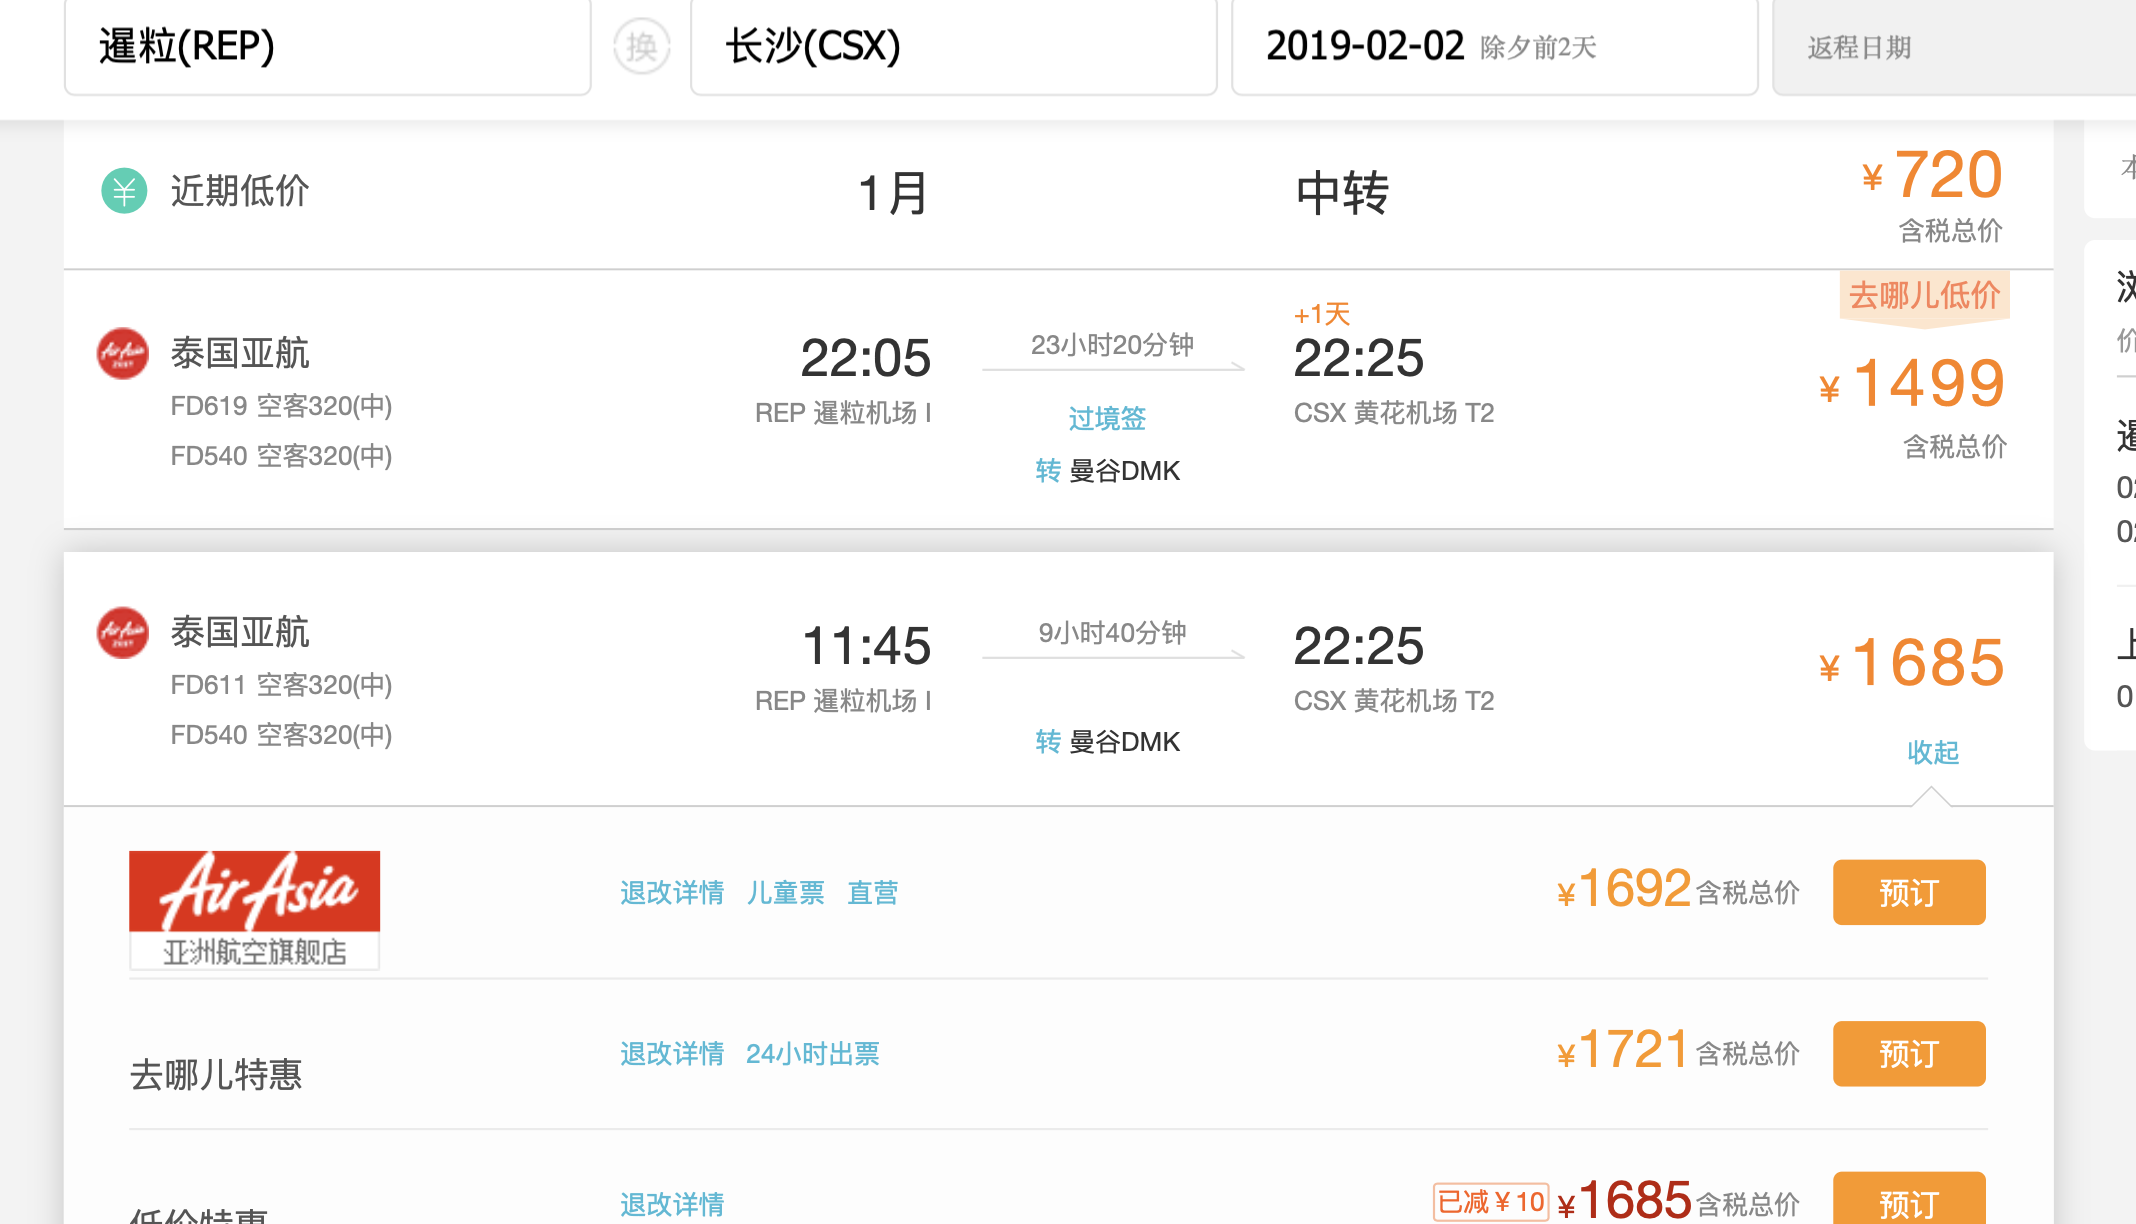Open the AirAsia flagship store banner

pyautogui.click(x=254, y=909)
